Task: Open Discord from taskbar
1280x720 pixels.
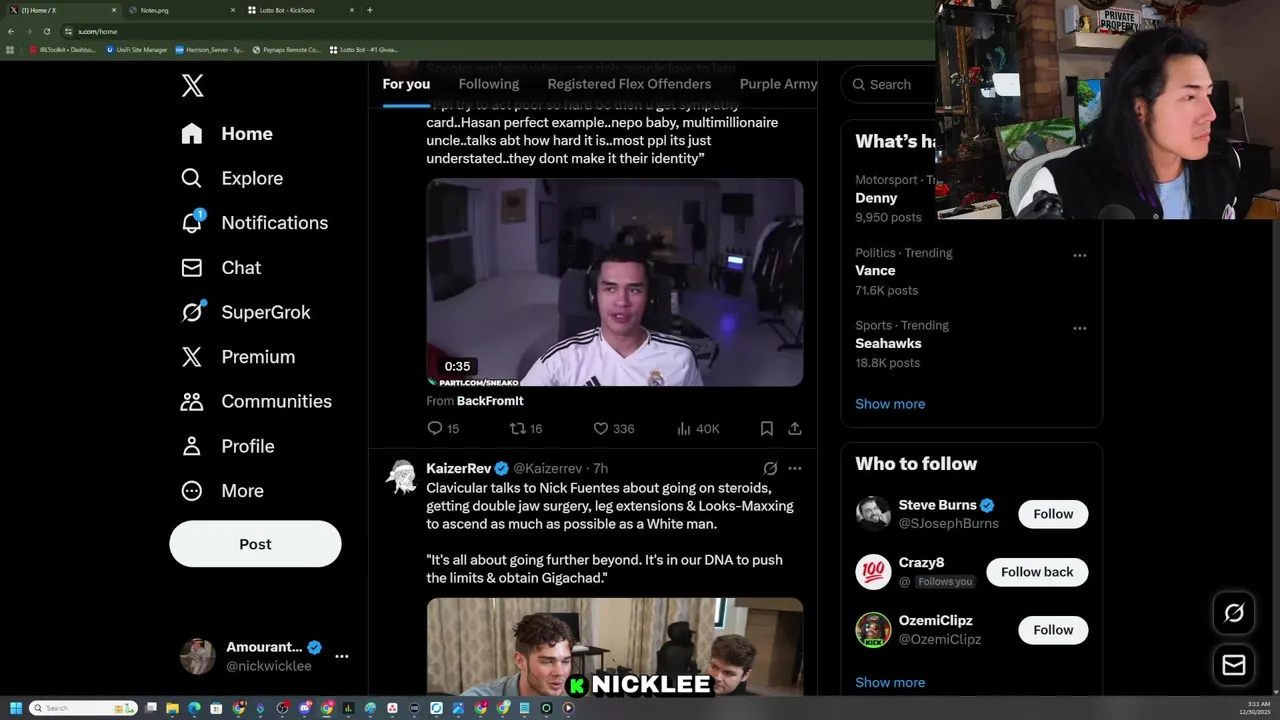Action: (305, 708)
